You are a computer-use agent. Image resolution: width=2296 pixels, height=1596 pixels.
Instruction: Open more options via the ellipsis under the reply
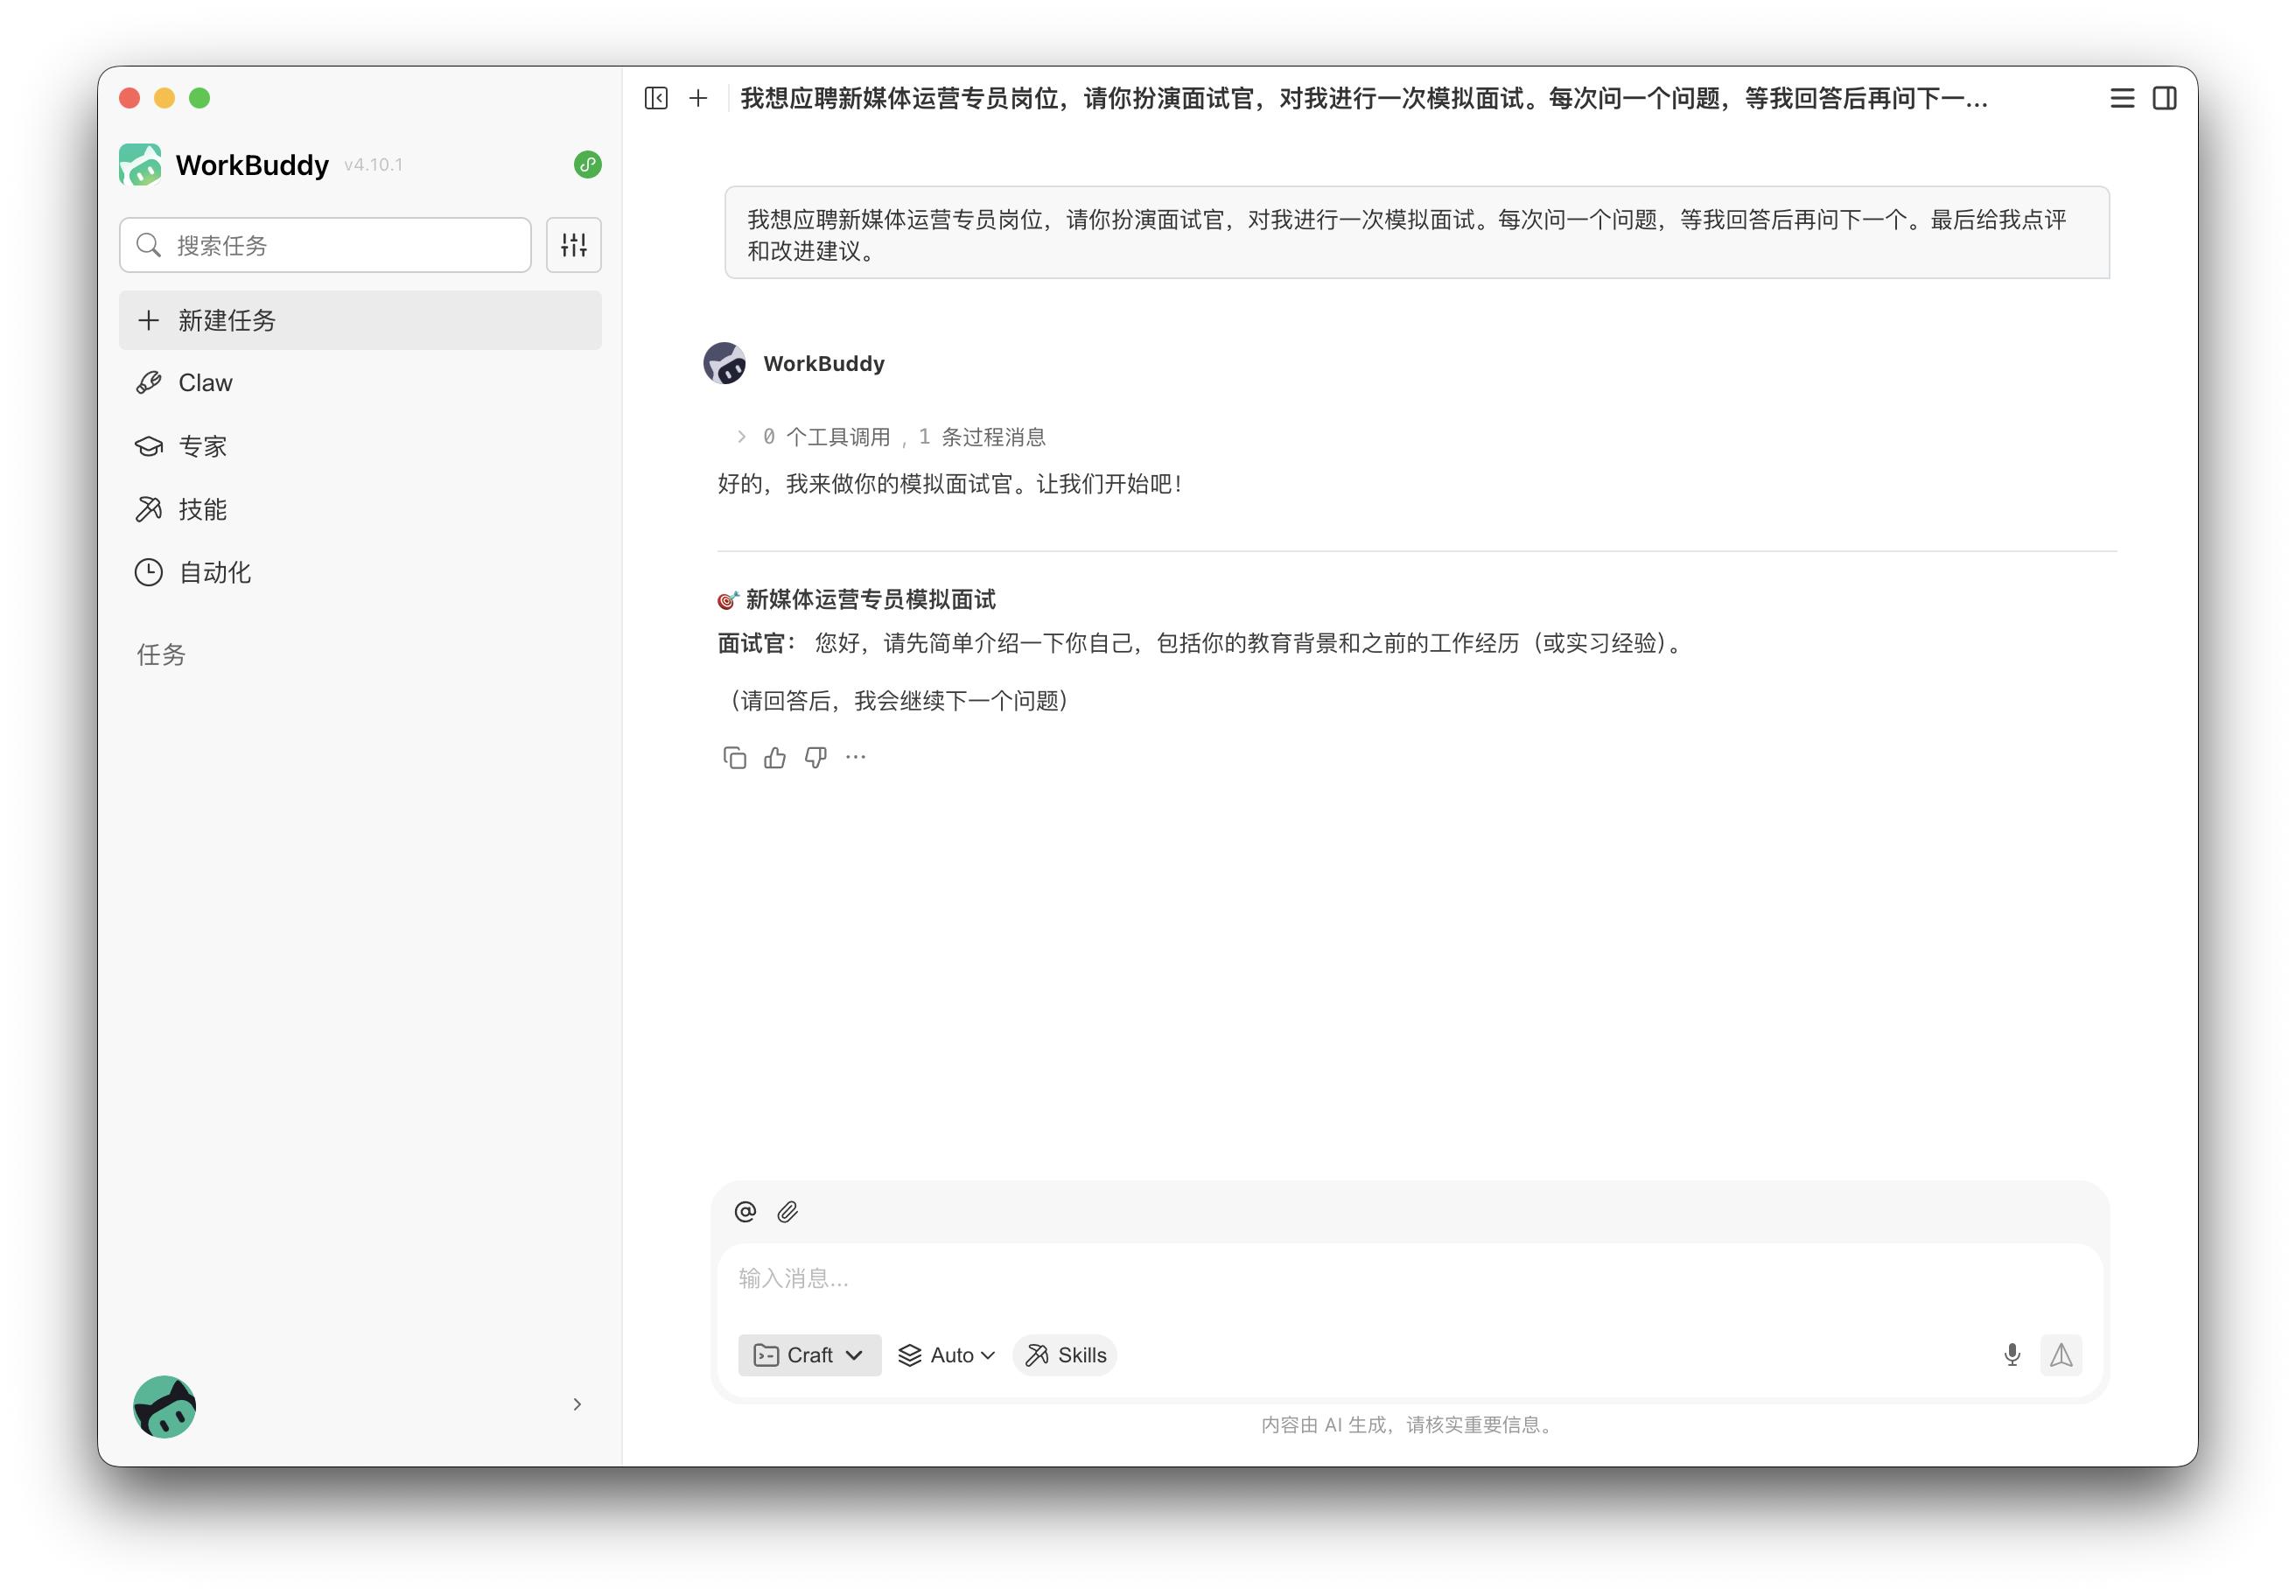pos(855,757)
